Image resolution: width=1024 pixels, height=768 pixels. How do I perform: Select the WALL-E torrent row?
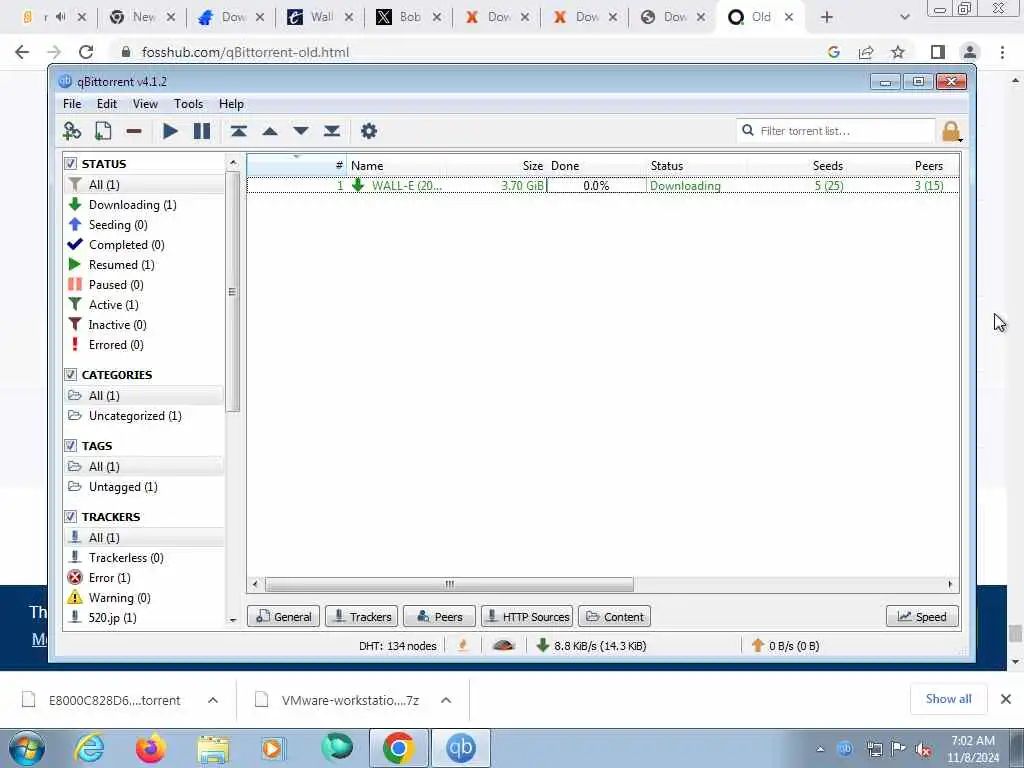click(602, 185)
